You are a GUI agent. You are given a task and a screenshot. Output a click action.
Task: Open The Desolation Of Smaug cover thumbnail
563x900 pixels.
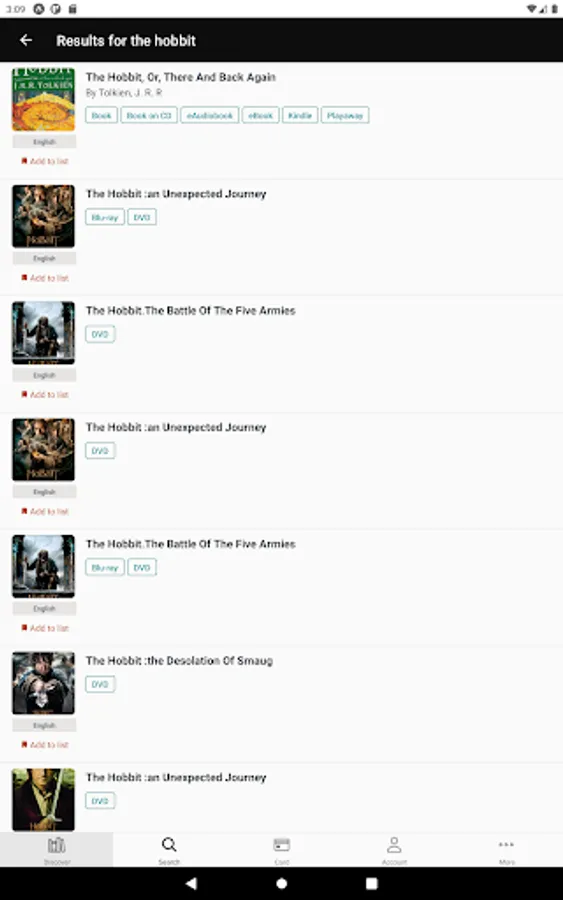tap(44, 683)
